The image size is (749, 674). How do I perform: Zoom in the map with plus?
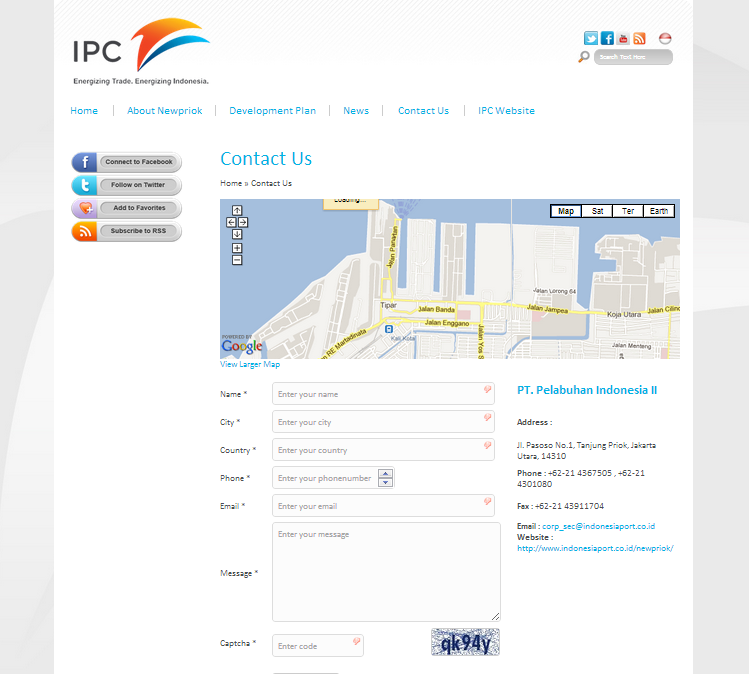237,248
